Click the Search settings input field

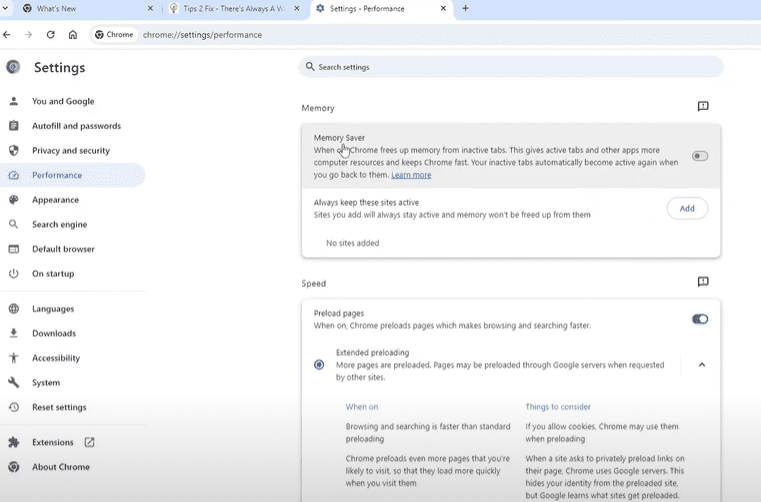pyautogui.click(x=510, y=67)
